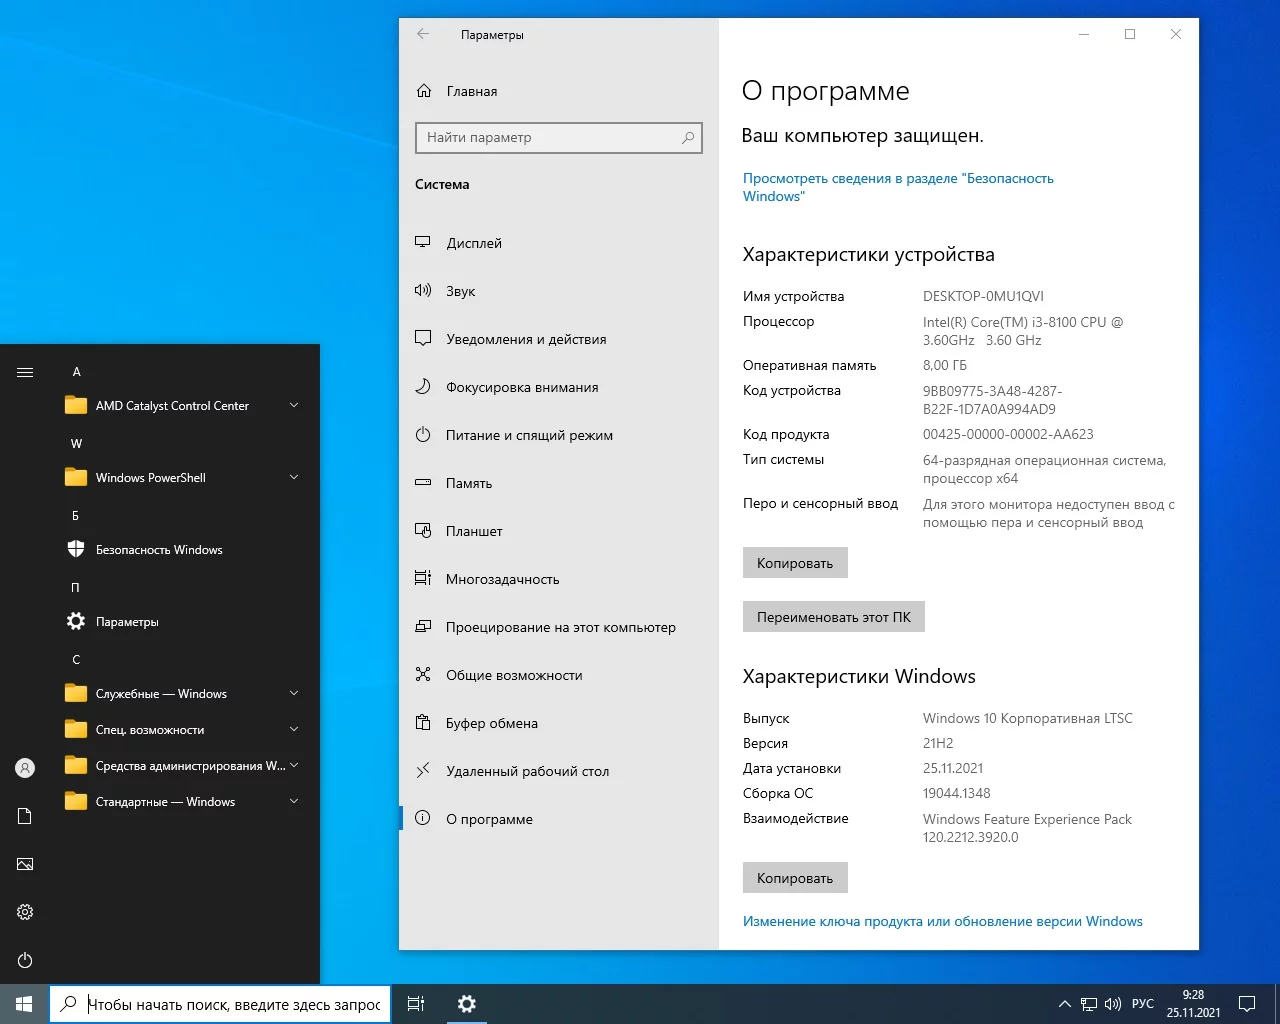Click the Дисплей monitor icon
This screenshot has width=1280, height=1024.
tap(423, 243)
